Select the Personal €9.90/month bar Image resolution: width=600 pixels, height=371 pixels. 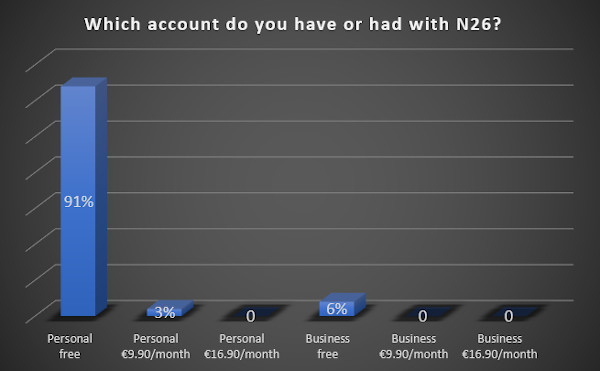click(170, 308)
